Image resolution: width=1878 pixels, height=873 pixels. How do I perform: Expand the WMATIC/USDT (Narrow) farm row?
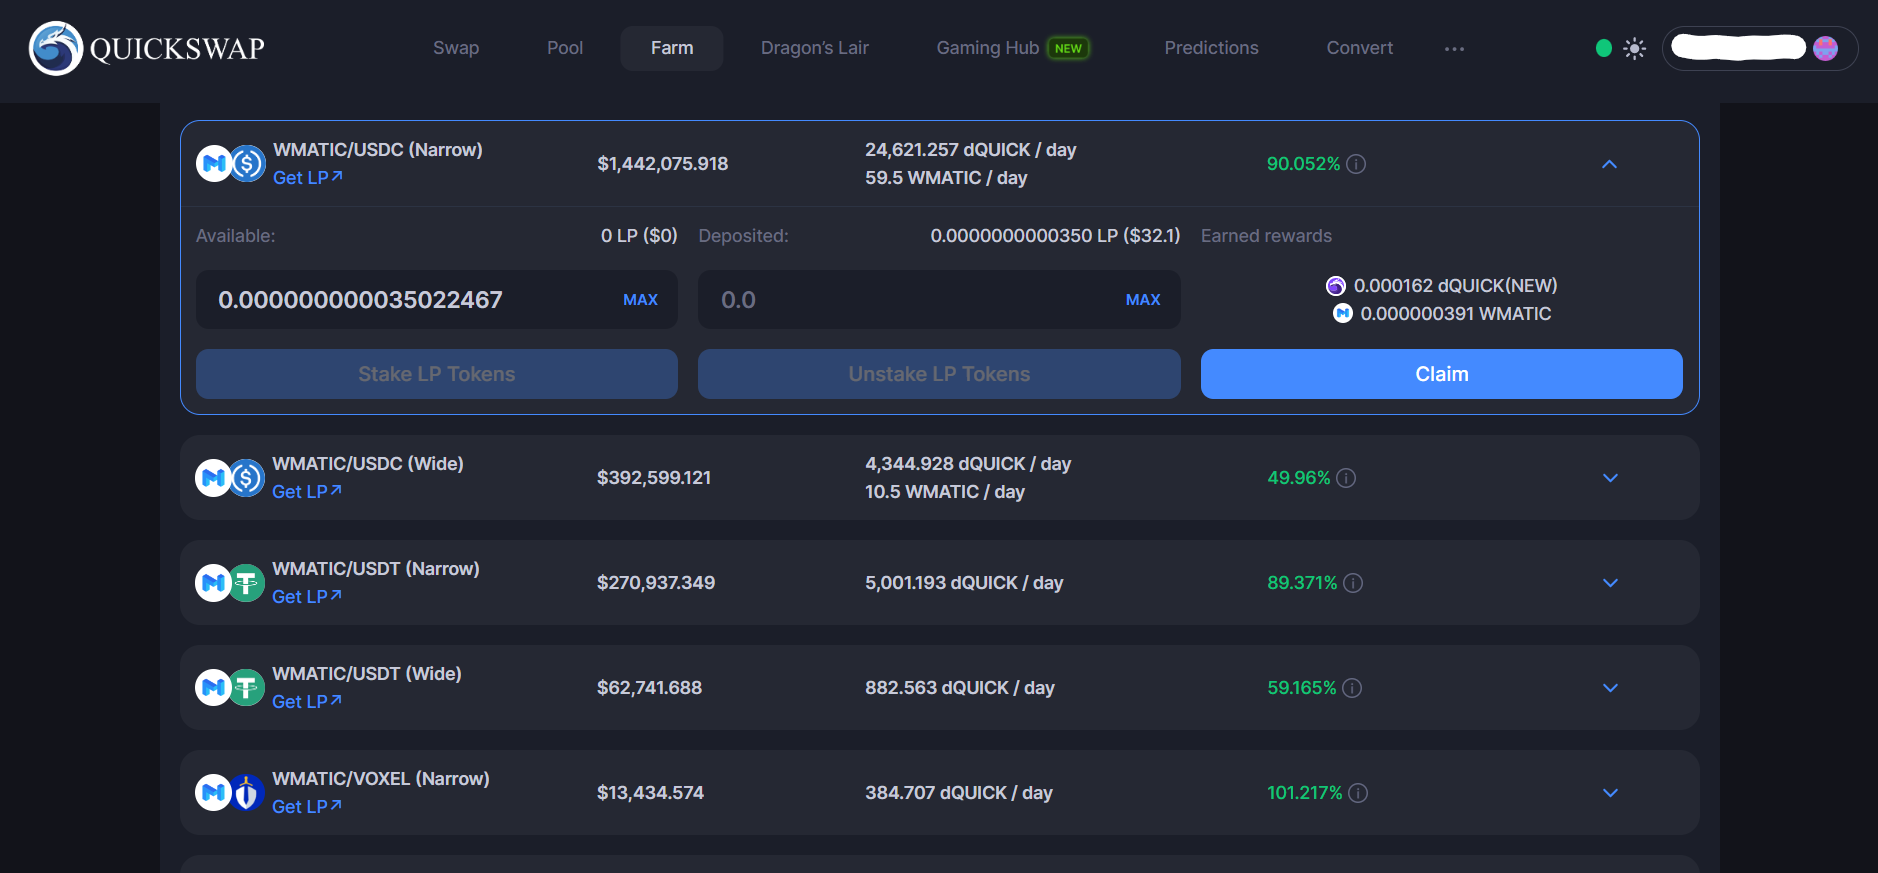click(1610, 583)
